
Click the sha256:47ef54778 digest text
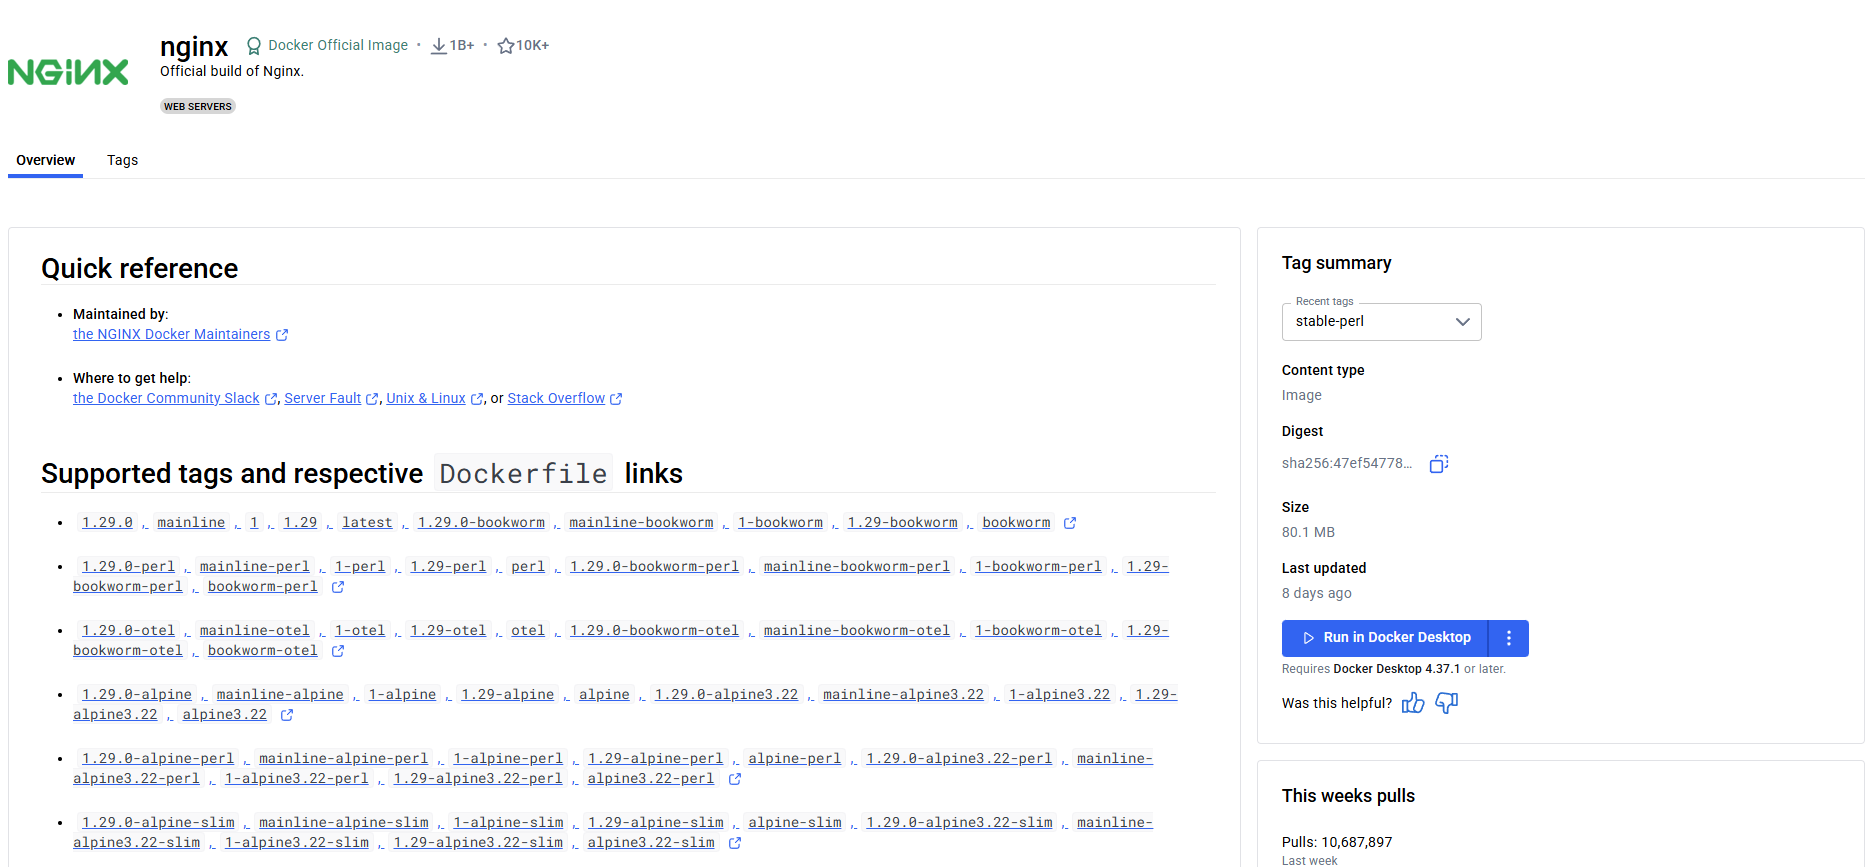coord(1347,463)
